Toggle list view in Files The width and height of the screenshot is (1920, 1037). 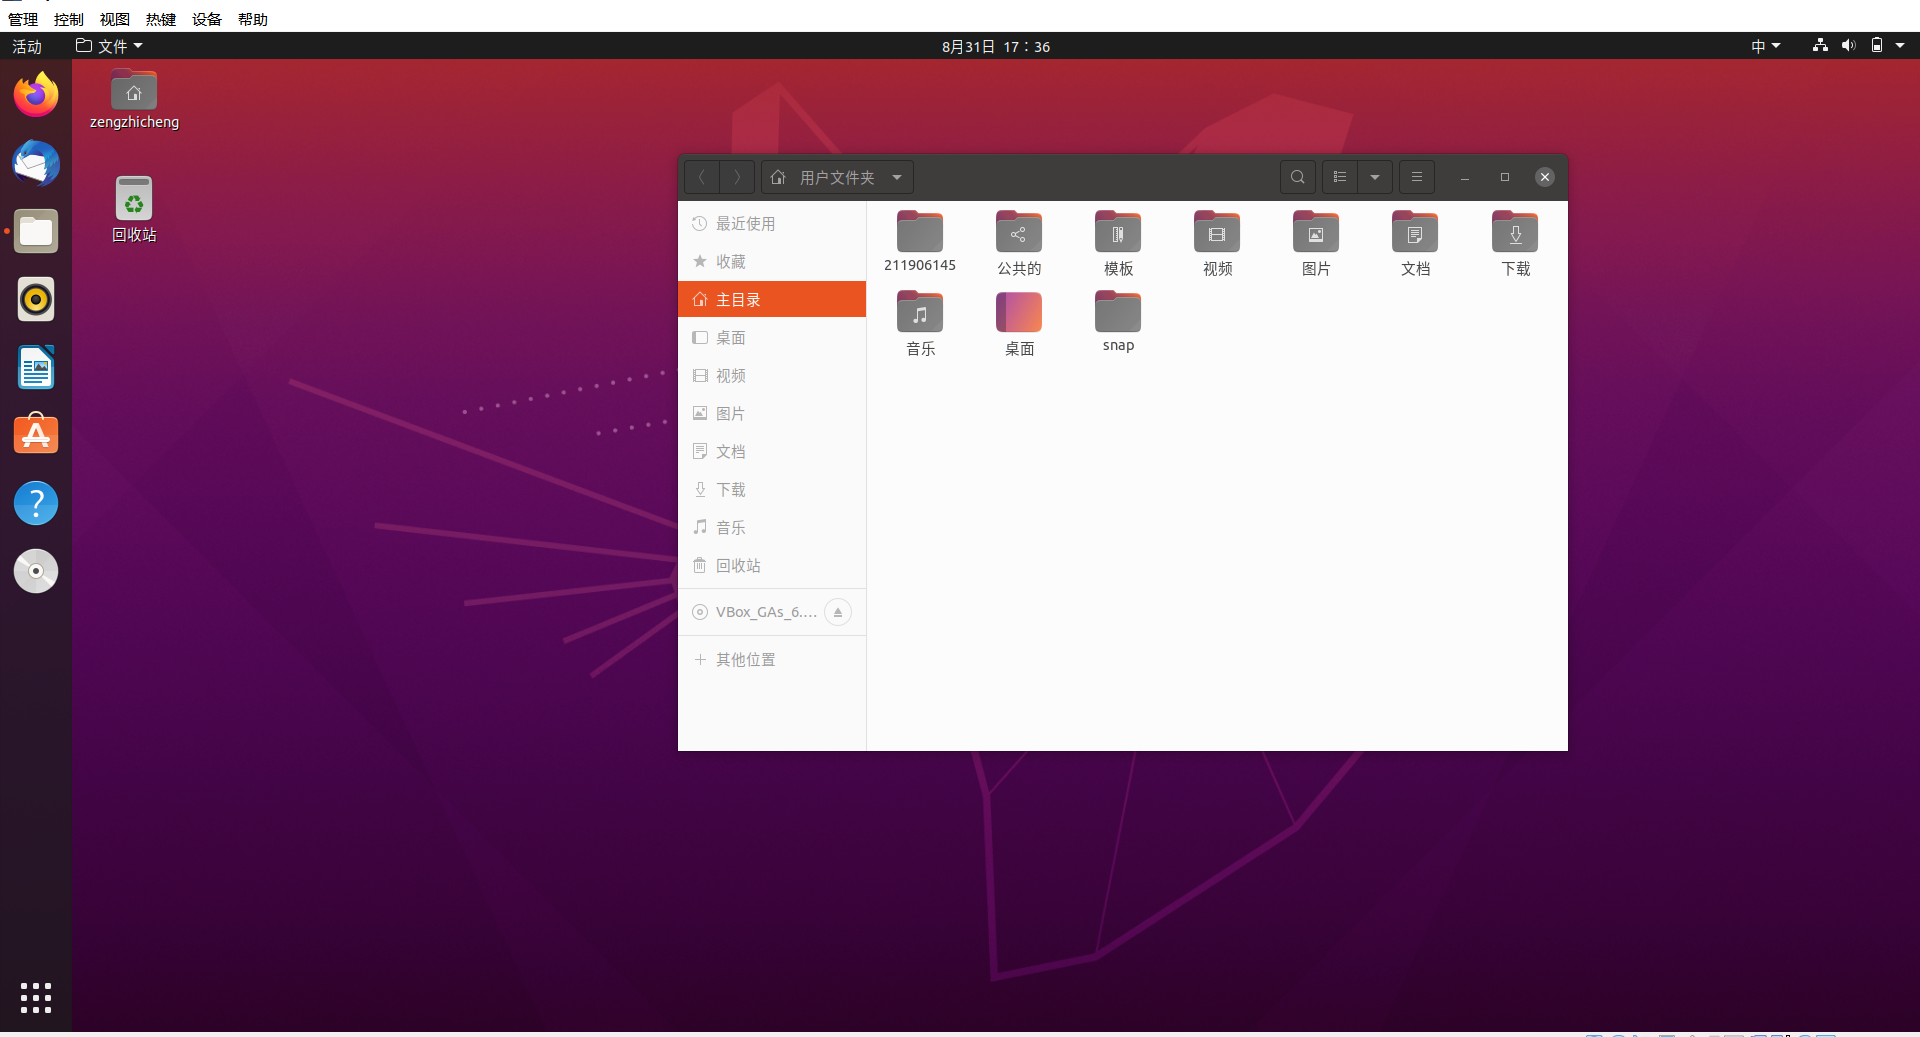tap(1340, 177)
